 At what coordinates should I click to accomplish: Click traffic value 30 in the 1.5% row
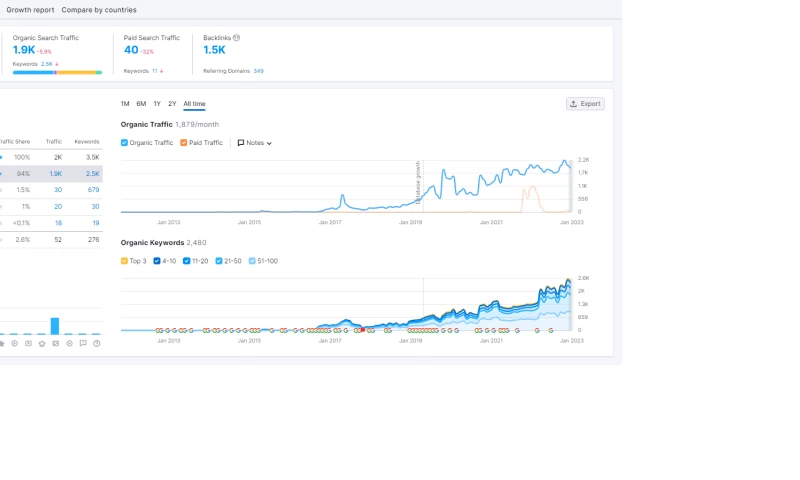point(58,190)
